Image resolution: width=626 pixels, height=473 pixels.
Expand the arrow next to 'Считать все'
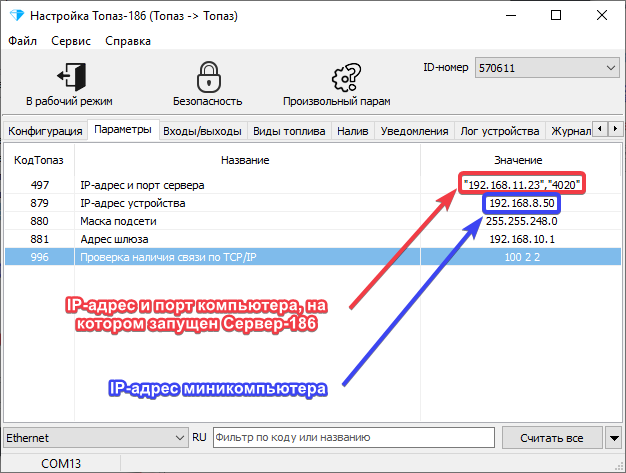click(x=614, y=438)
